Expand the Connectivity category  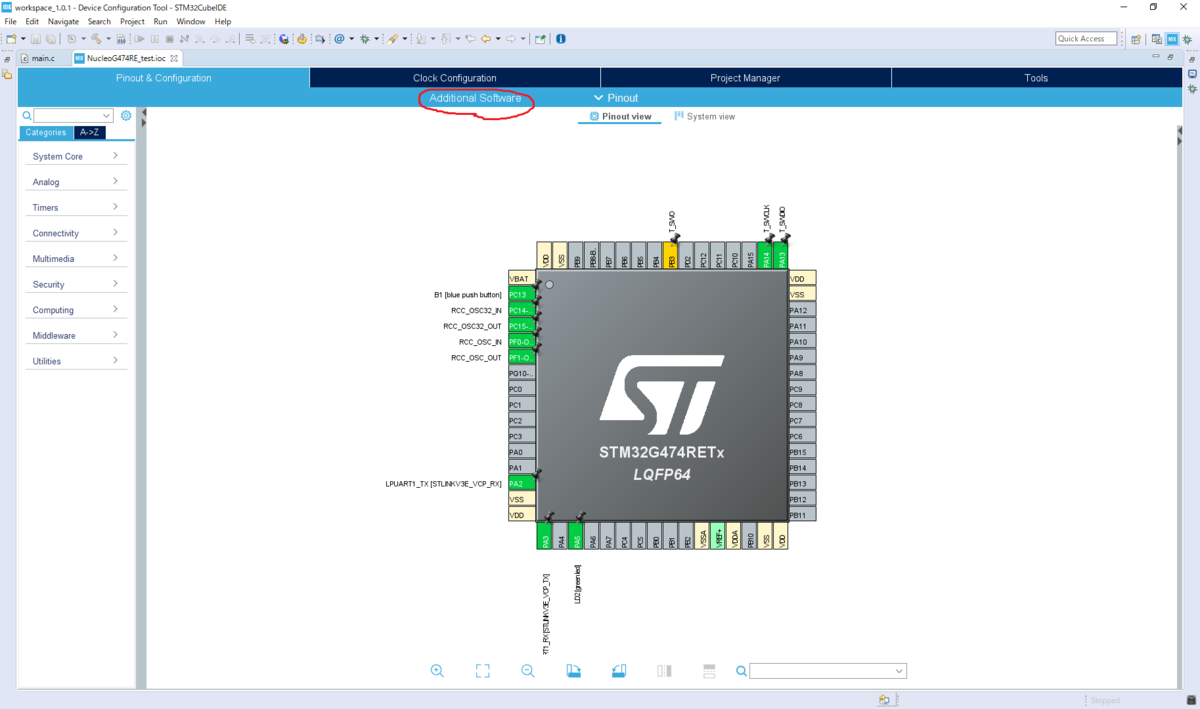(75, 233)
